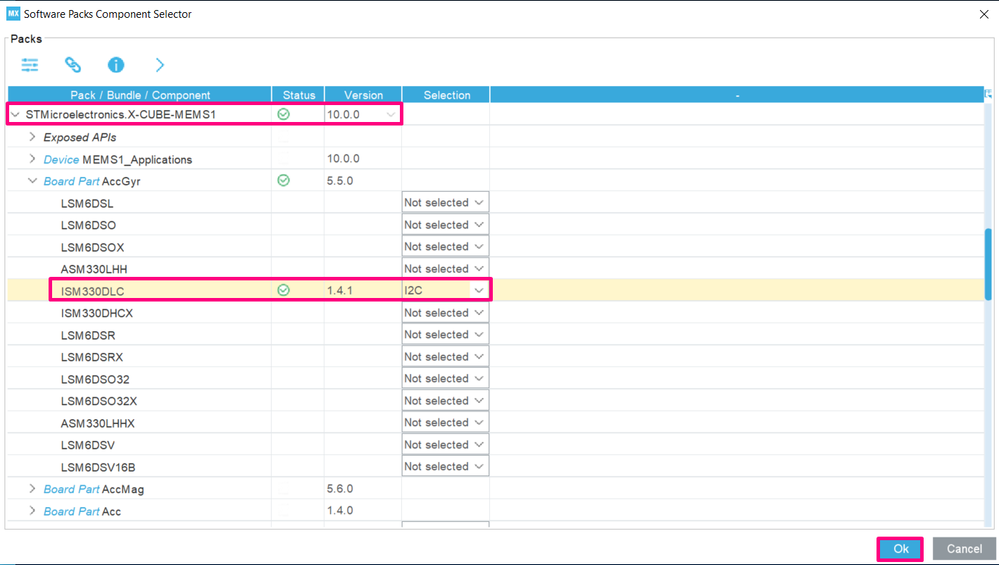Click version 5.5.0 of Board Part AccGyr
The width and height of the screenshot is (999, 565).
[x=340, y=180]
